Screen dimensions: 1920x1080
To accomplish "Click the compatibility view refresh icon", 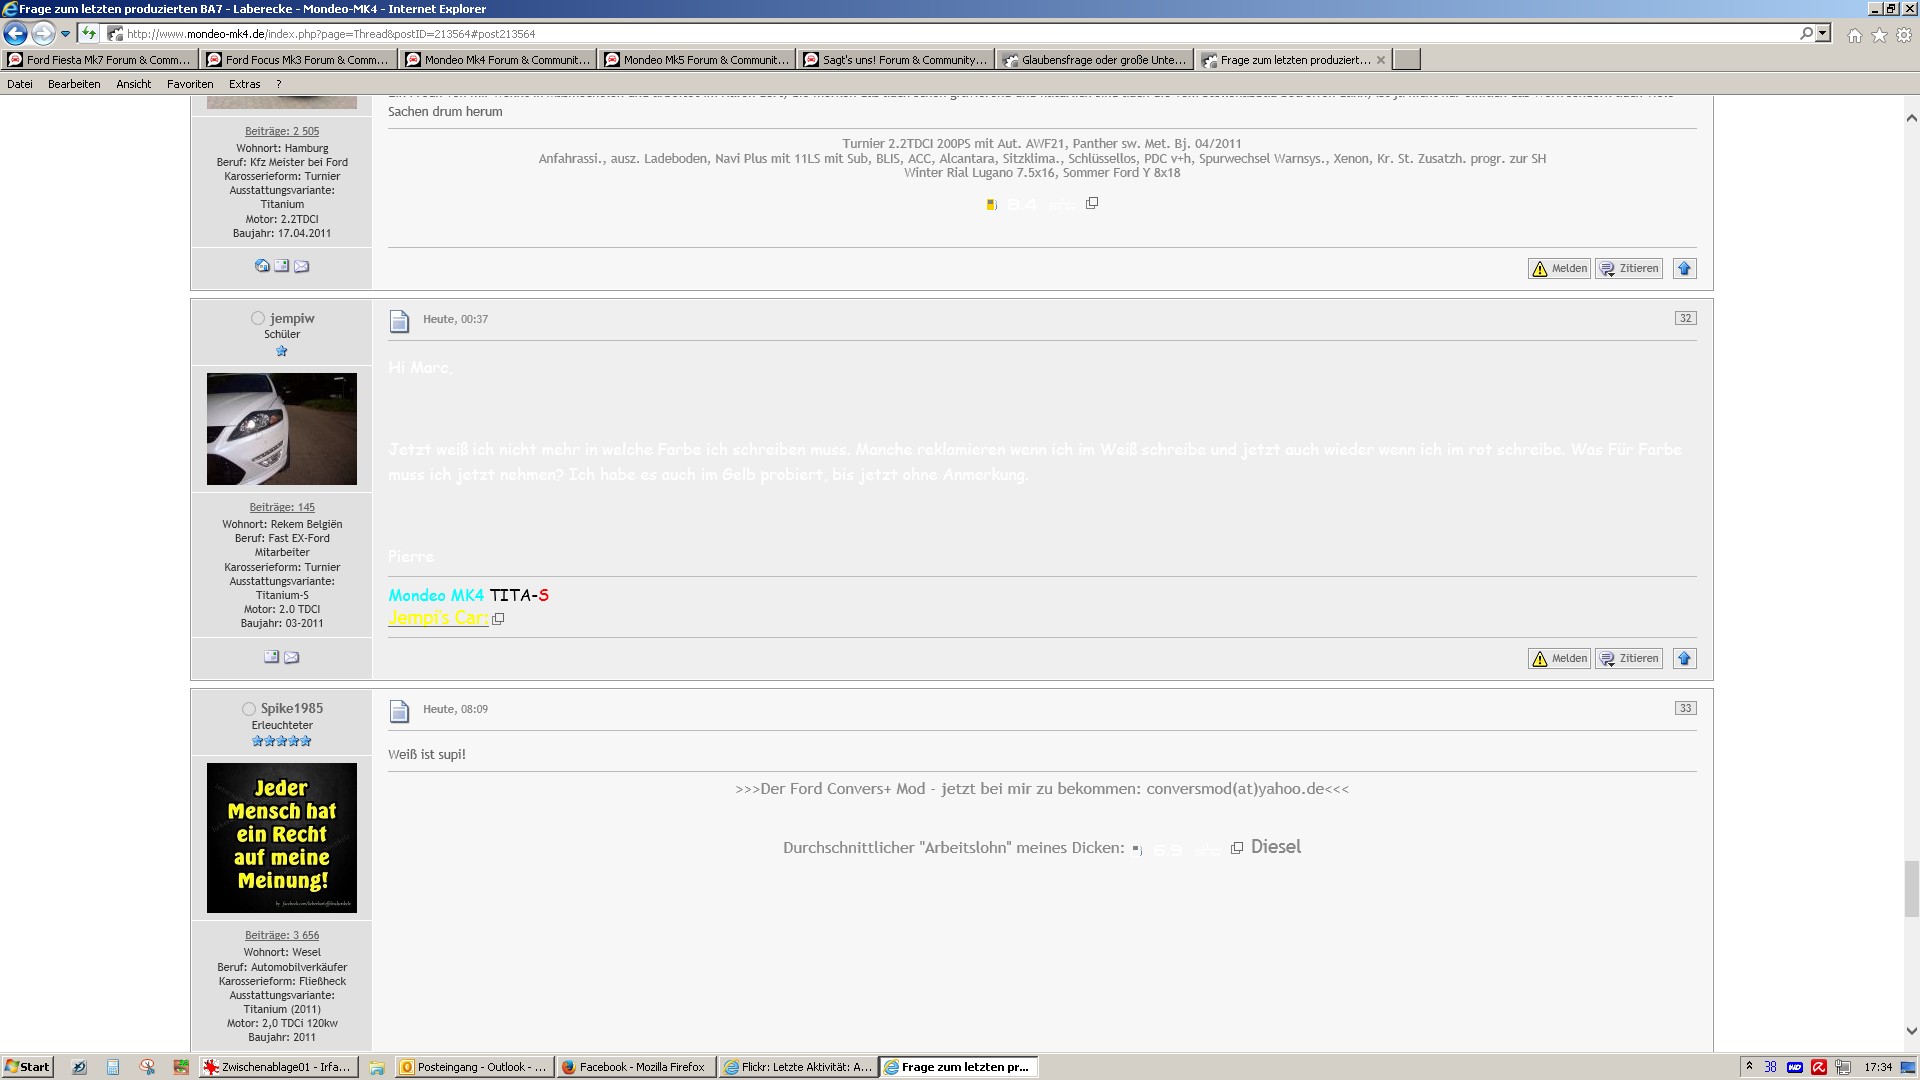I will [x=89, y=34].
